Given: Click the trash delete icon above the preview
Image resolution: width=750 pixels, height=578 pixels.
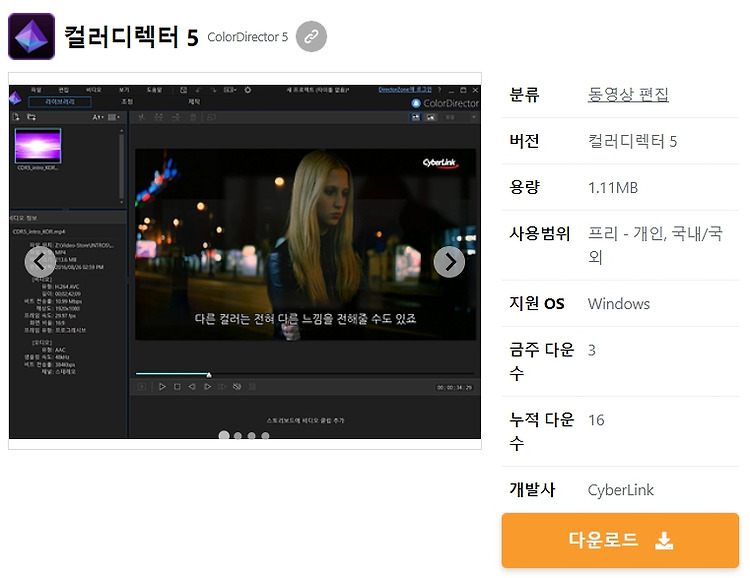Looking at the screenshot, I should [193, 117].
